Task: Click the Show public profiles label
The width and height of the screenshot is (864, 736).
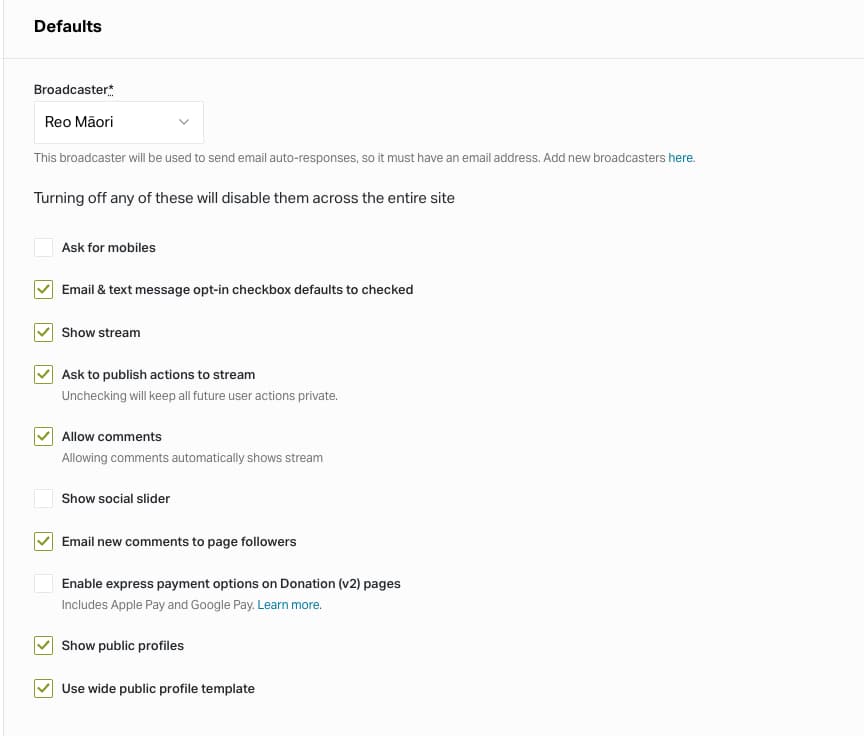Action: 123,645
